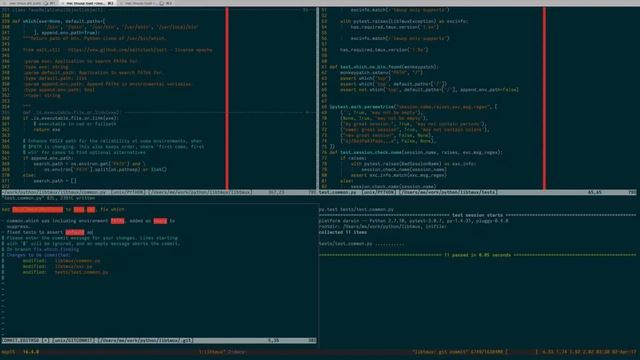This screenshot has width=640, height=360.
Task: Click 'modified: libtmux/exc.py' entry
Action: pos(57,267)
